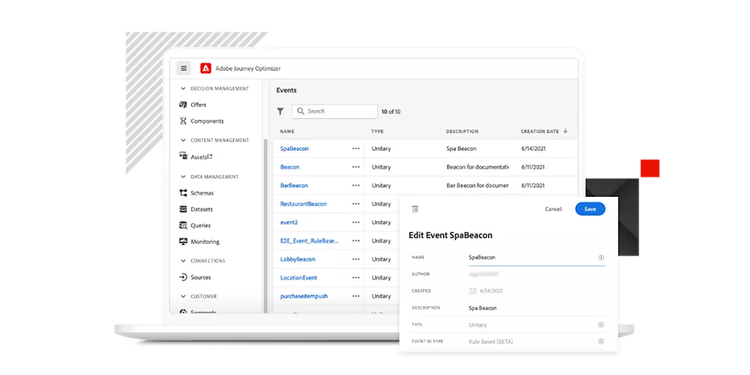Collapse the Decision Management section
The image size is (750, 375).
pyautogui.click(x=183, y=88)
